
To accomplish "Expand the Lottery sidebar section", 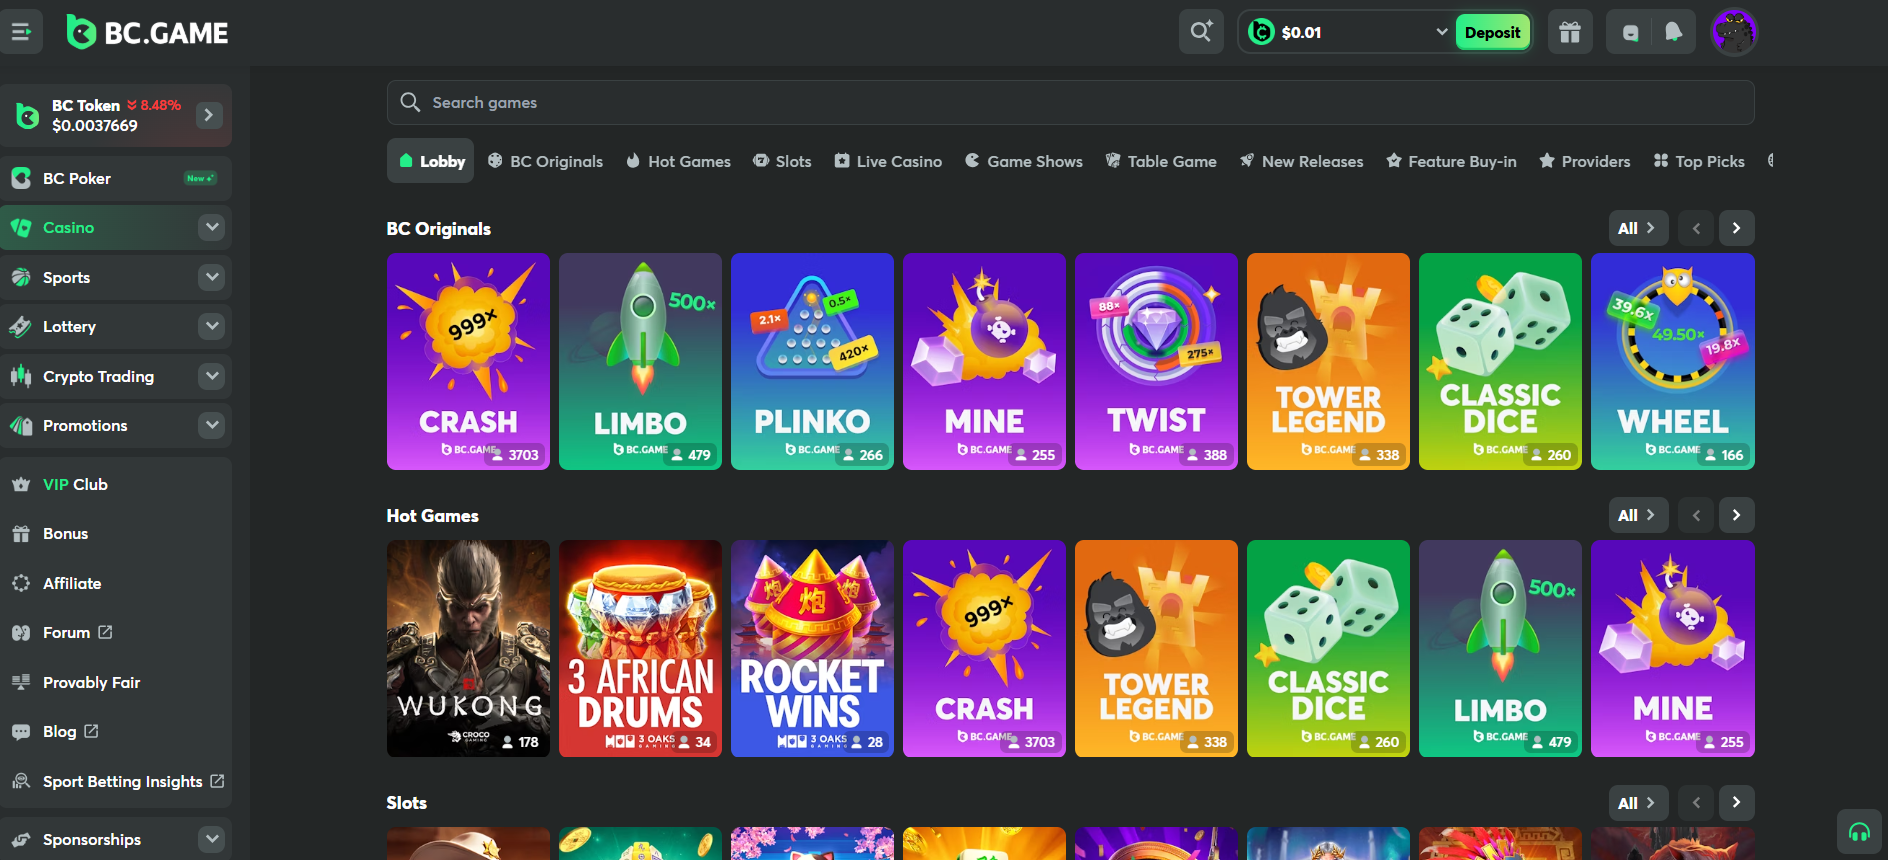I will (211, 326).
